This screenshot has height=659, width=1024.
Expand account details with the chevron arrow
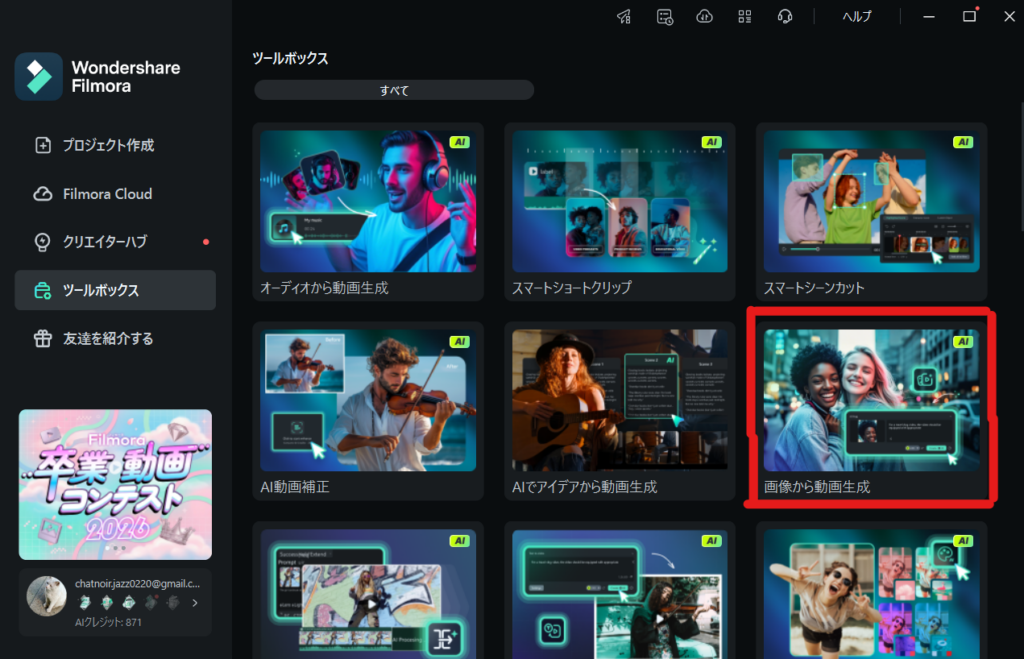[194, 602]
